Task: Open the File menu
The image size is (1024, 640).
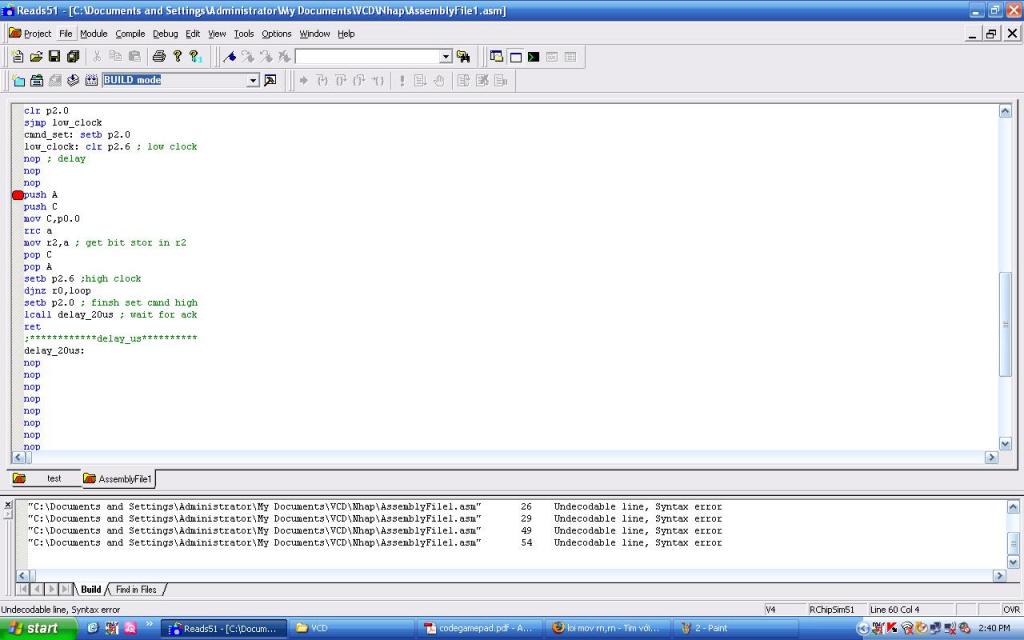Action: point(66,33)
